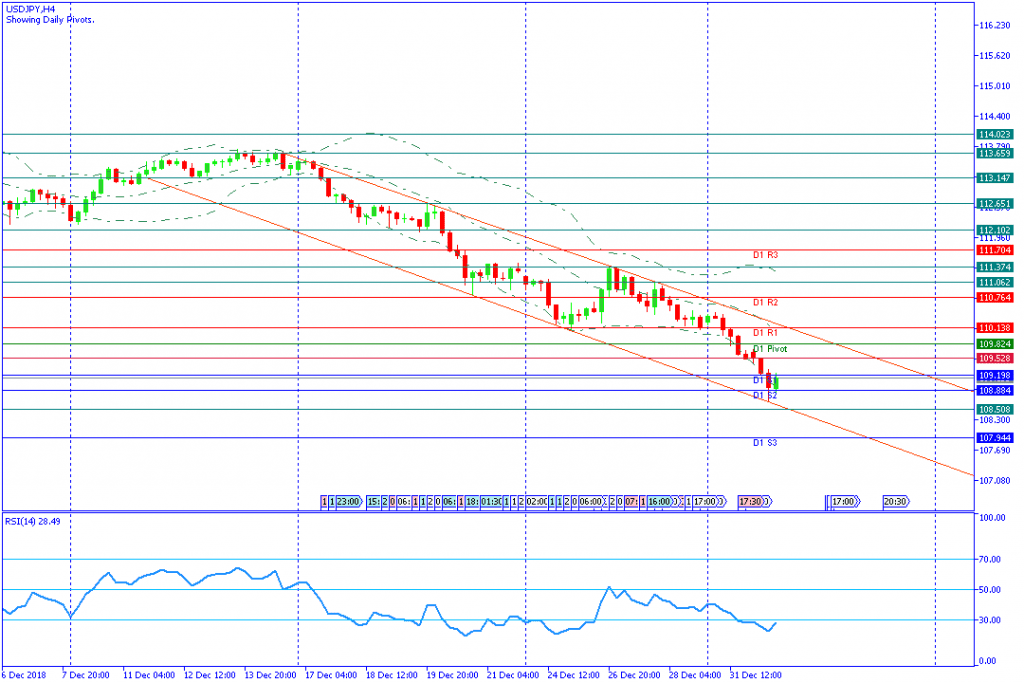Click the 107.690 price axis value

[995, 451]
